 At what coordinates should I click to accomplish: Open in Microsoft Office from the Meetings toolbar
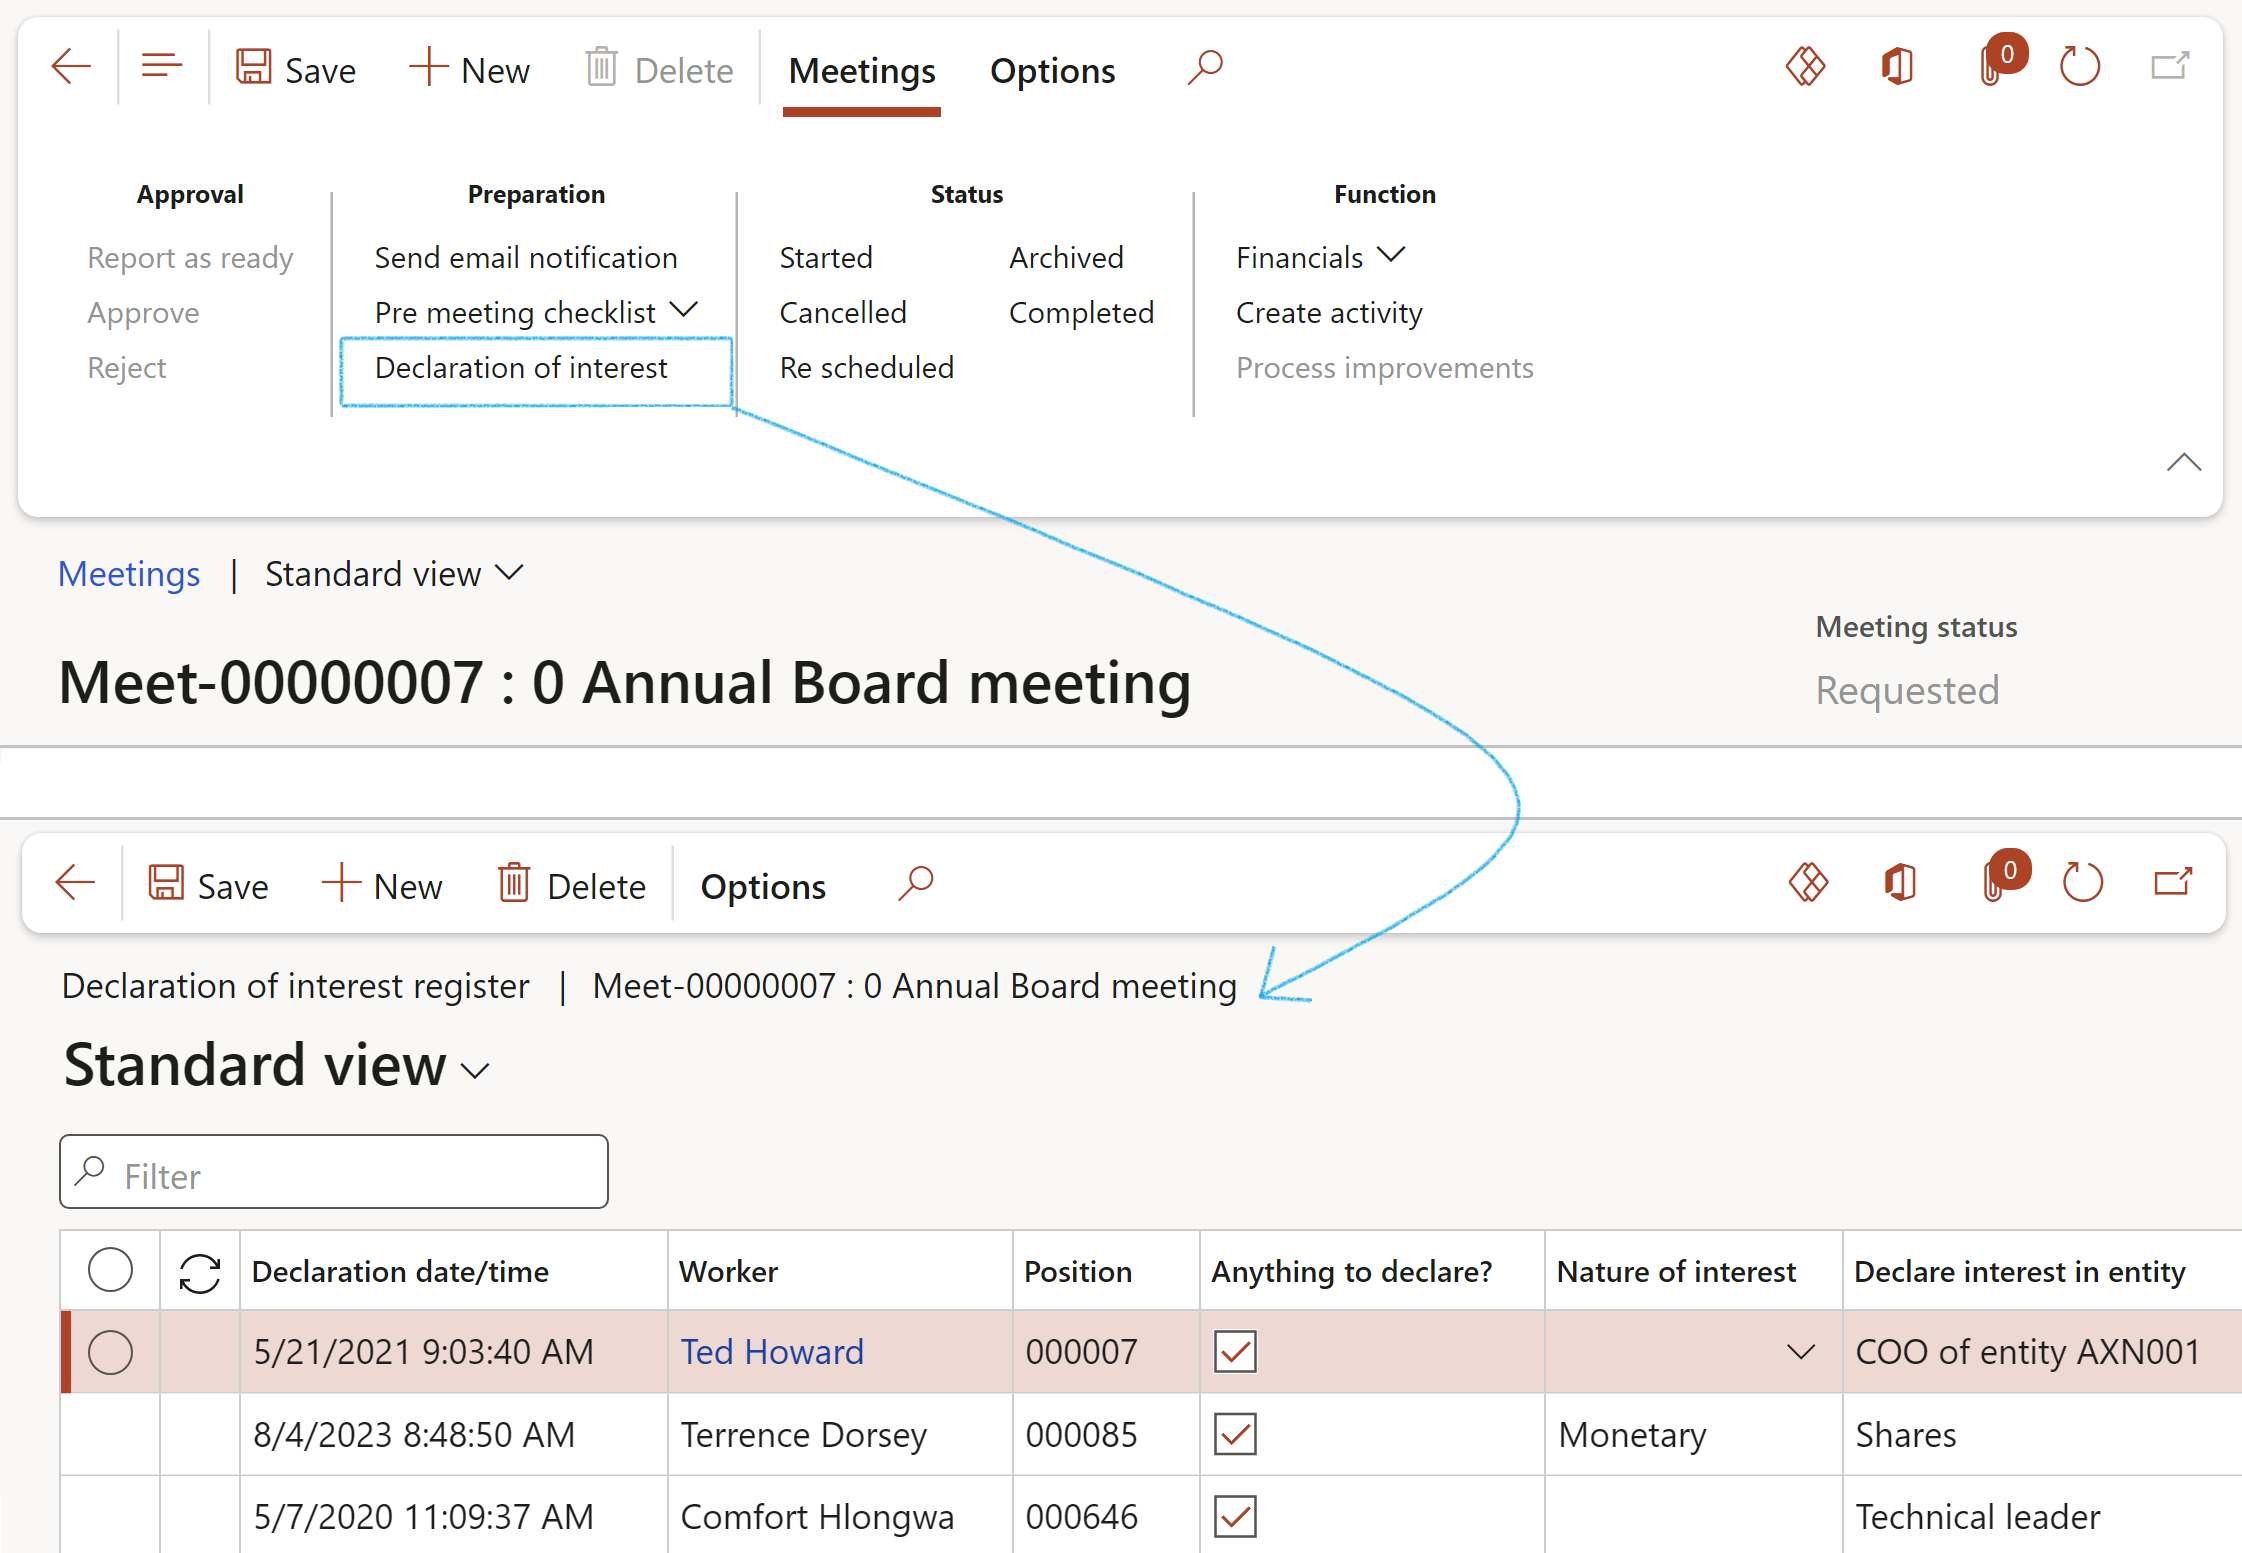click(1897, 68)
